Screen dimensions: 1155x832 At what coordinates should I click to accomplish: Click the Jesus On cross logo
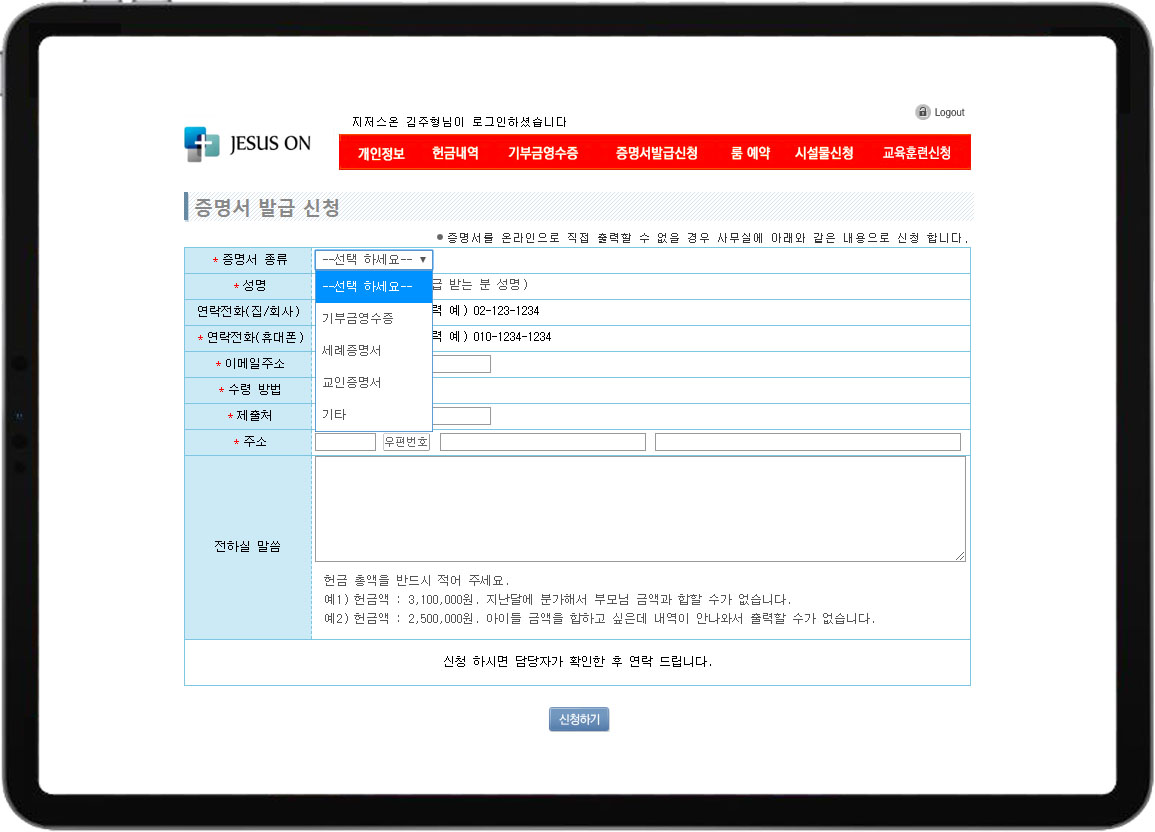[x=201, y=144]
